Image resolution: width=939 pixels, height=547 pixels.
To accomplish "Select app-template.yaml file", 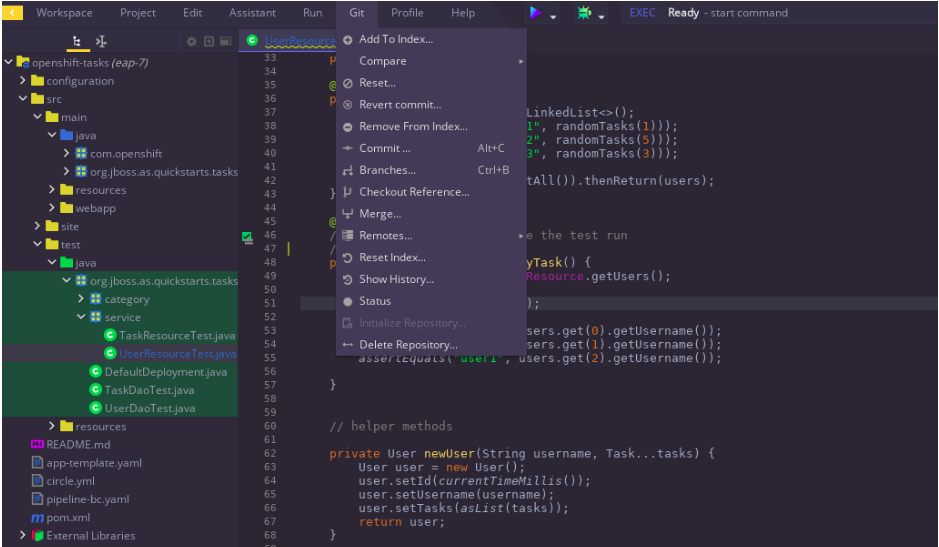I will 94,463.
